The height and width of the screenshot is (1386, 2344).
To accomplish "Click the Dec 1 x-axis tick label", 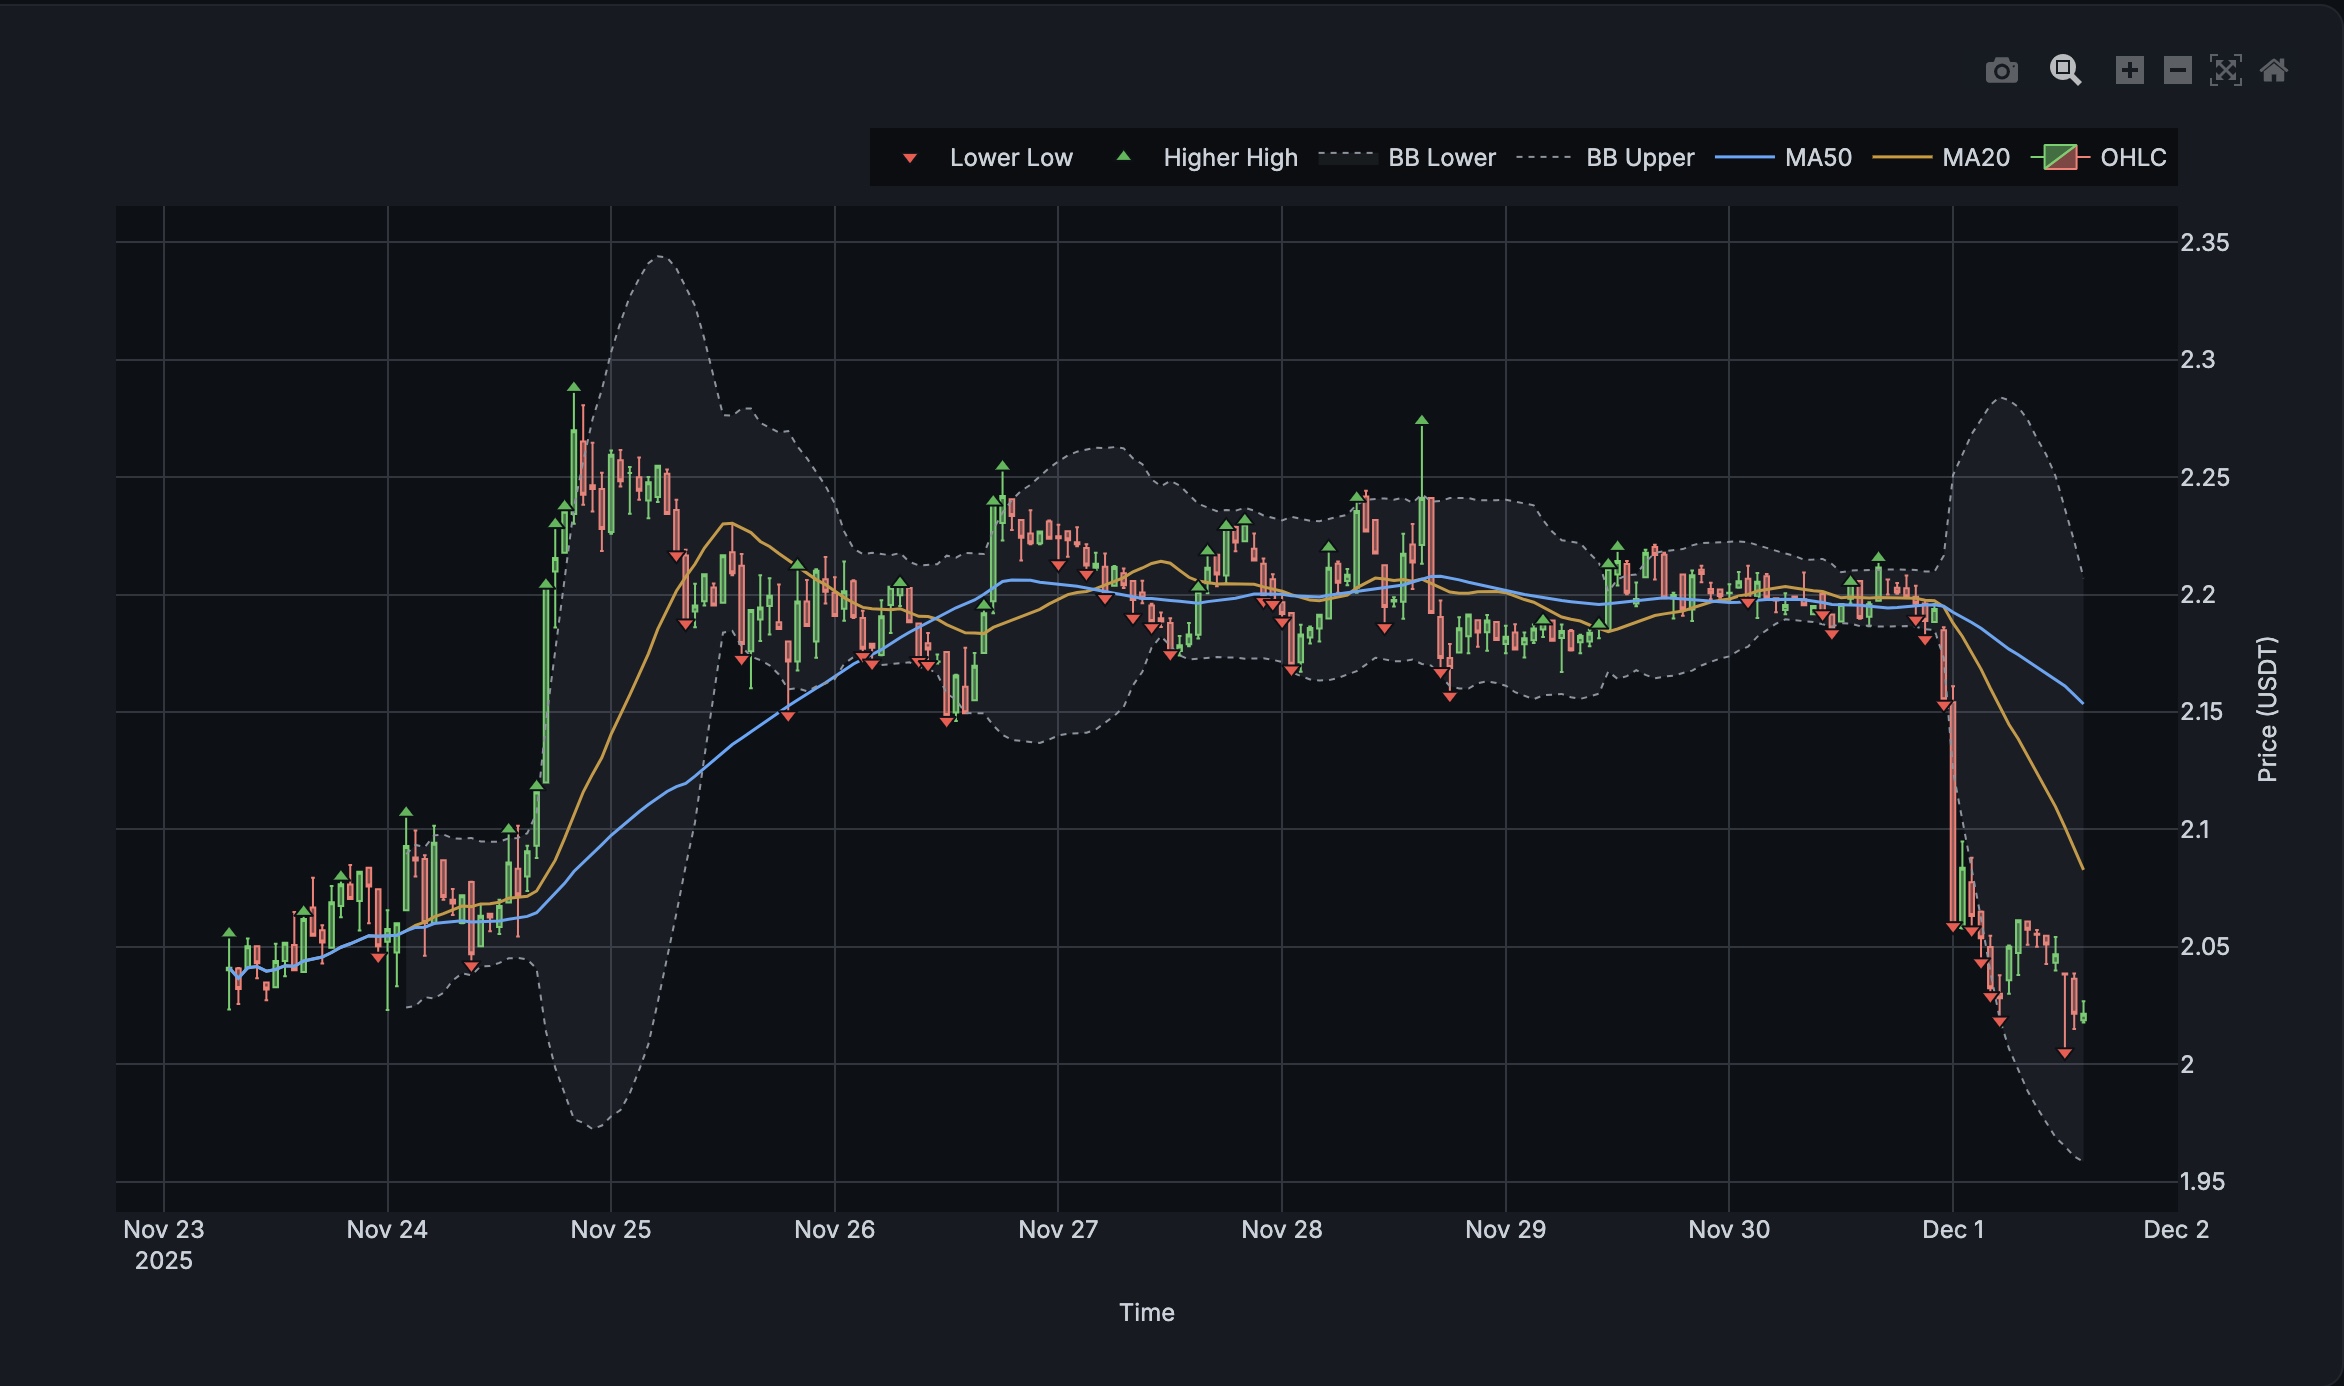I will tap(1952, 1230).
